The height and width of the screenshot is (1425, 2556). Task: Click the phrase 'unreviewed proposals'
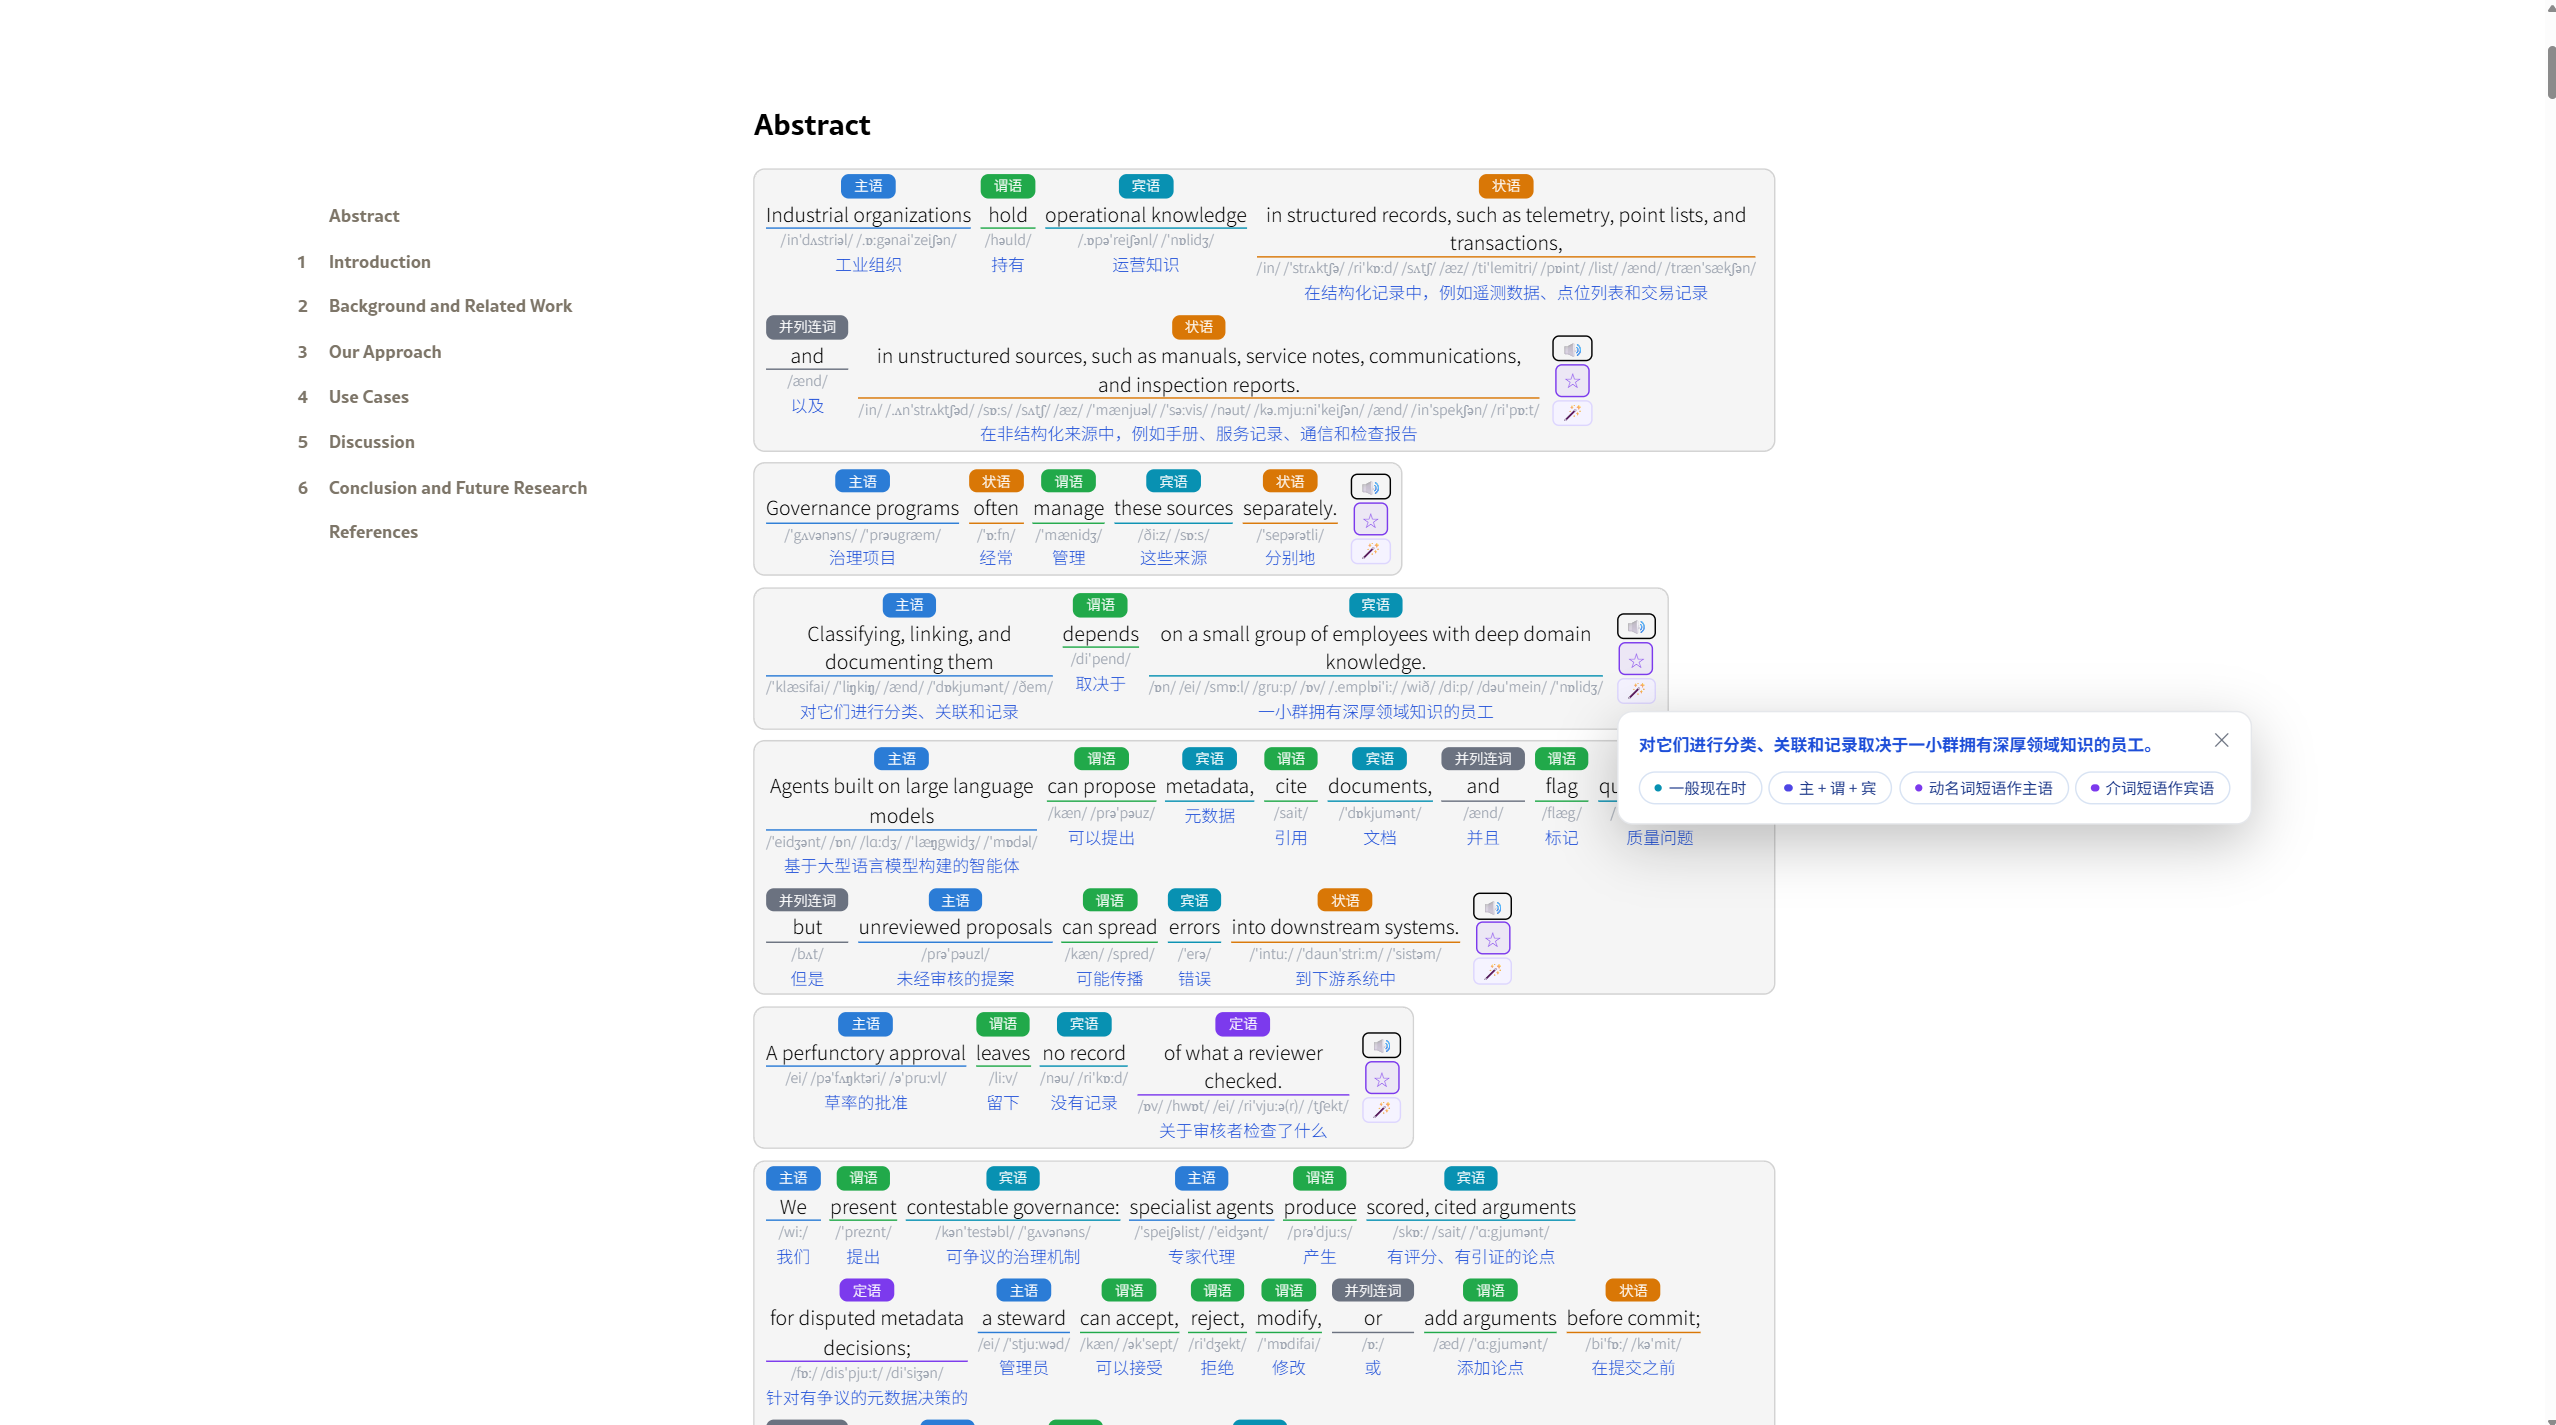(955, 927)
